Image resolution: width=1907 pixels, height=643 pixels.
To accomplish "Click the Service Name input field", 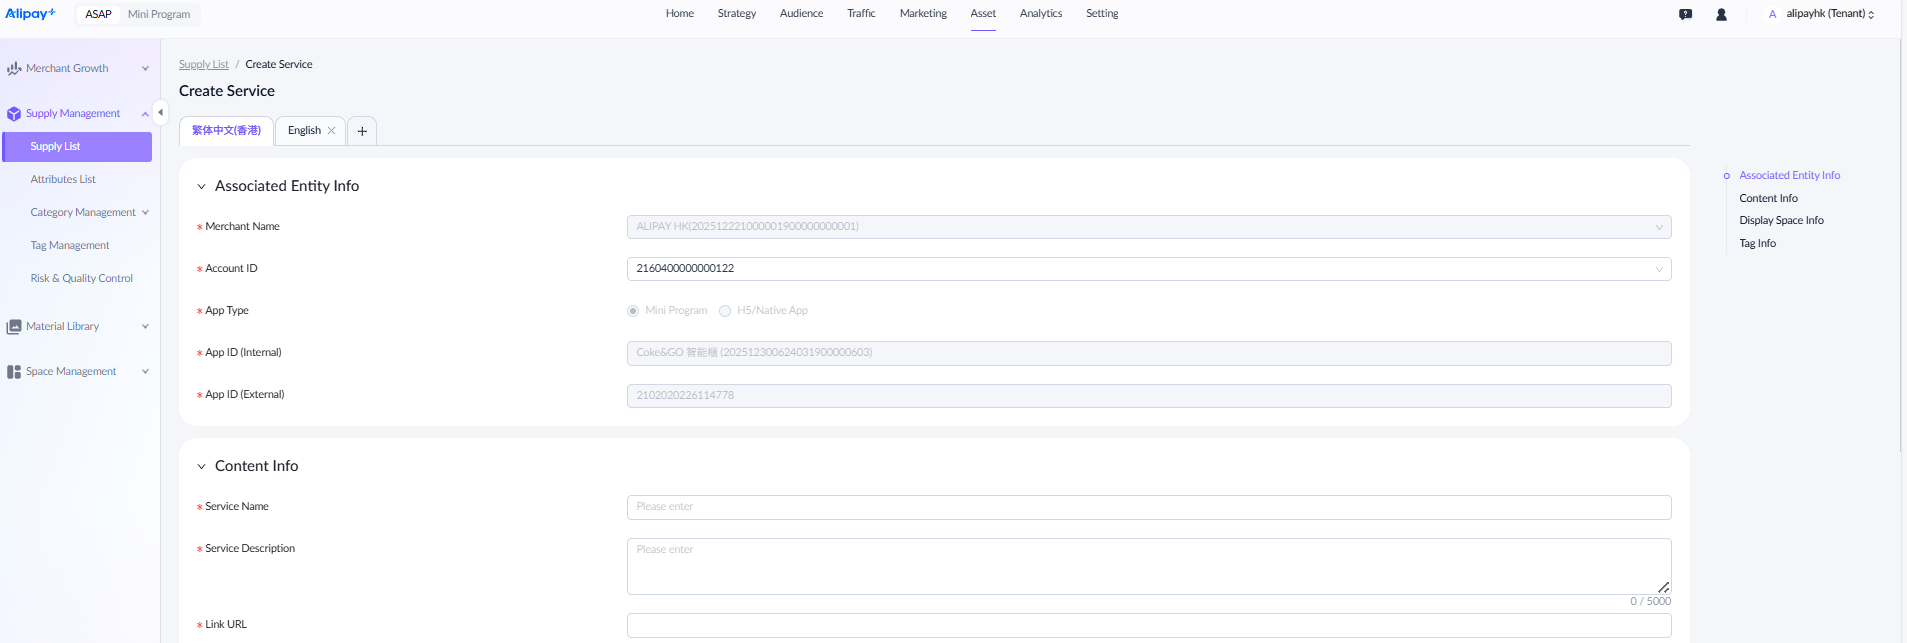I will click(1148, 507).
